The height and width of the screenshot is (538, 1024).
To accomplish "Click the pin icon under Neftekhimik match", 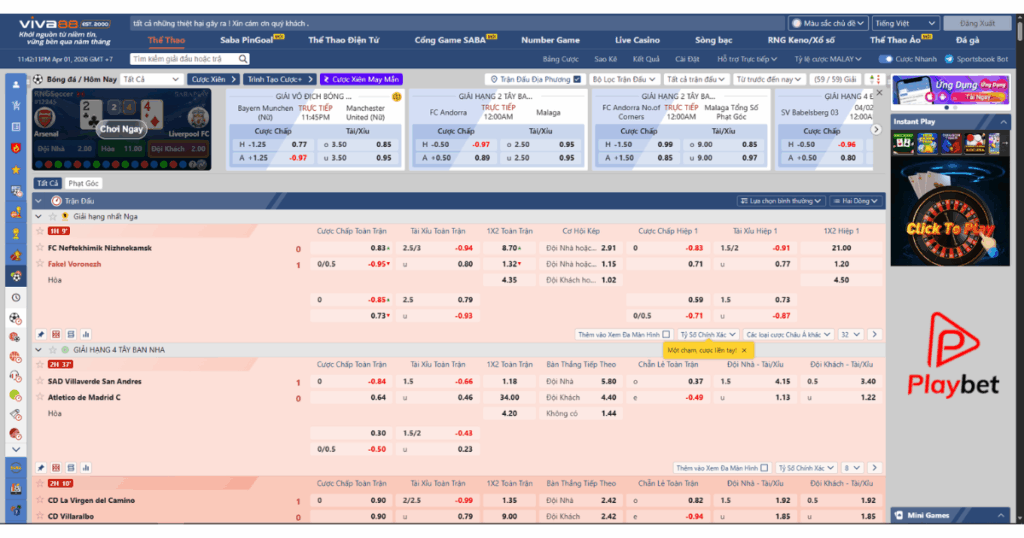I will (x=41, y=334).
